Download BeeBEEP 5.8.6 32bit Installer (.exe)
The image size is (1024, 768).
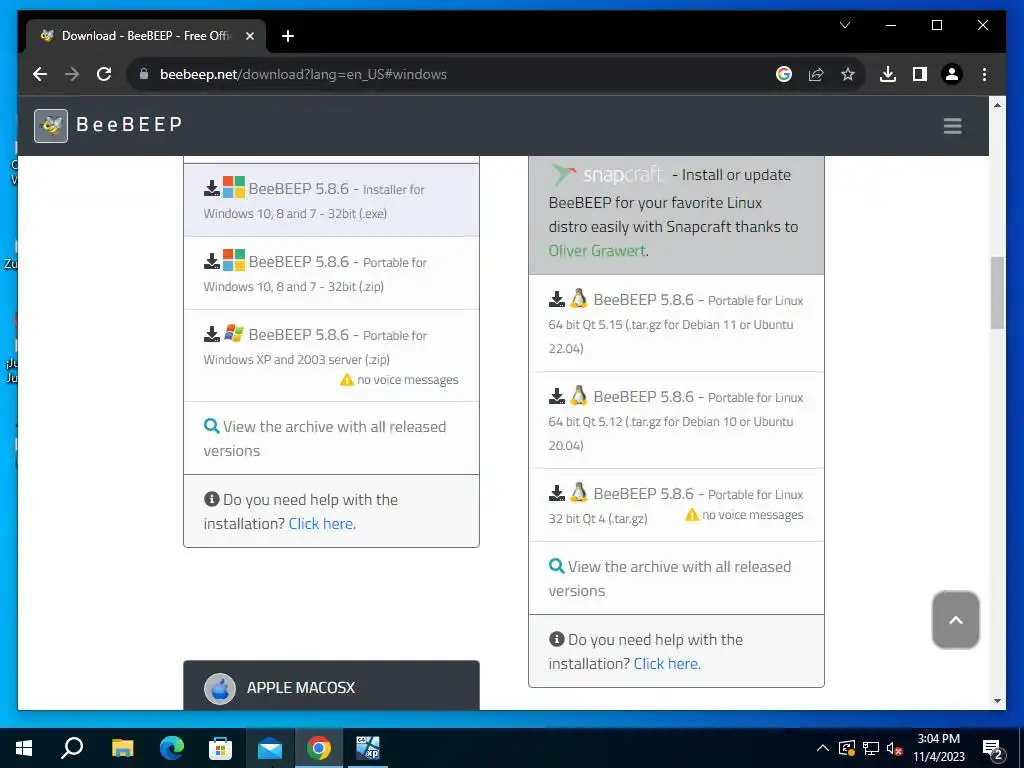(x=332, y=200)
